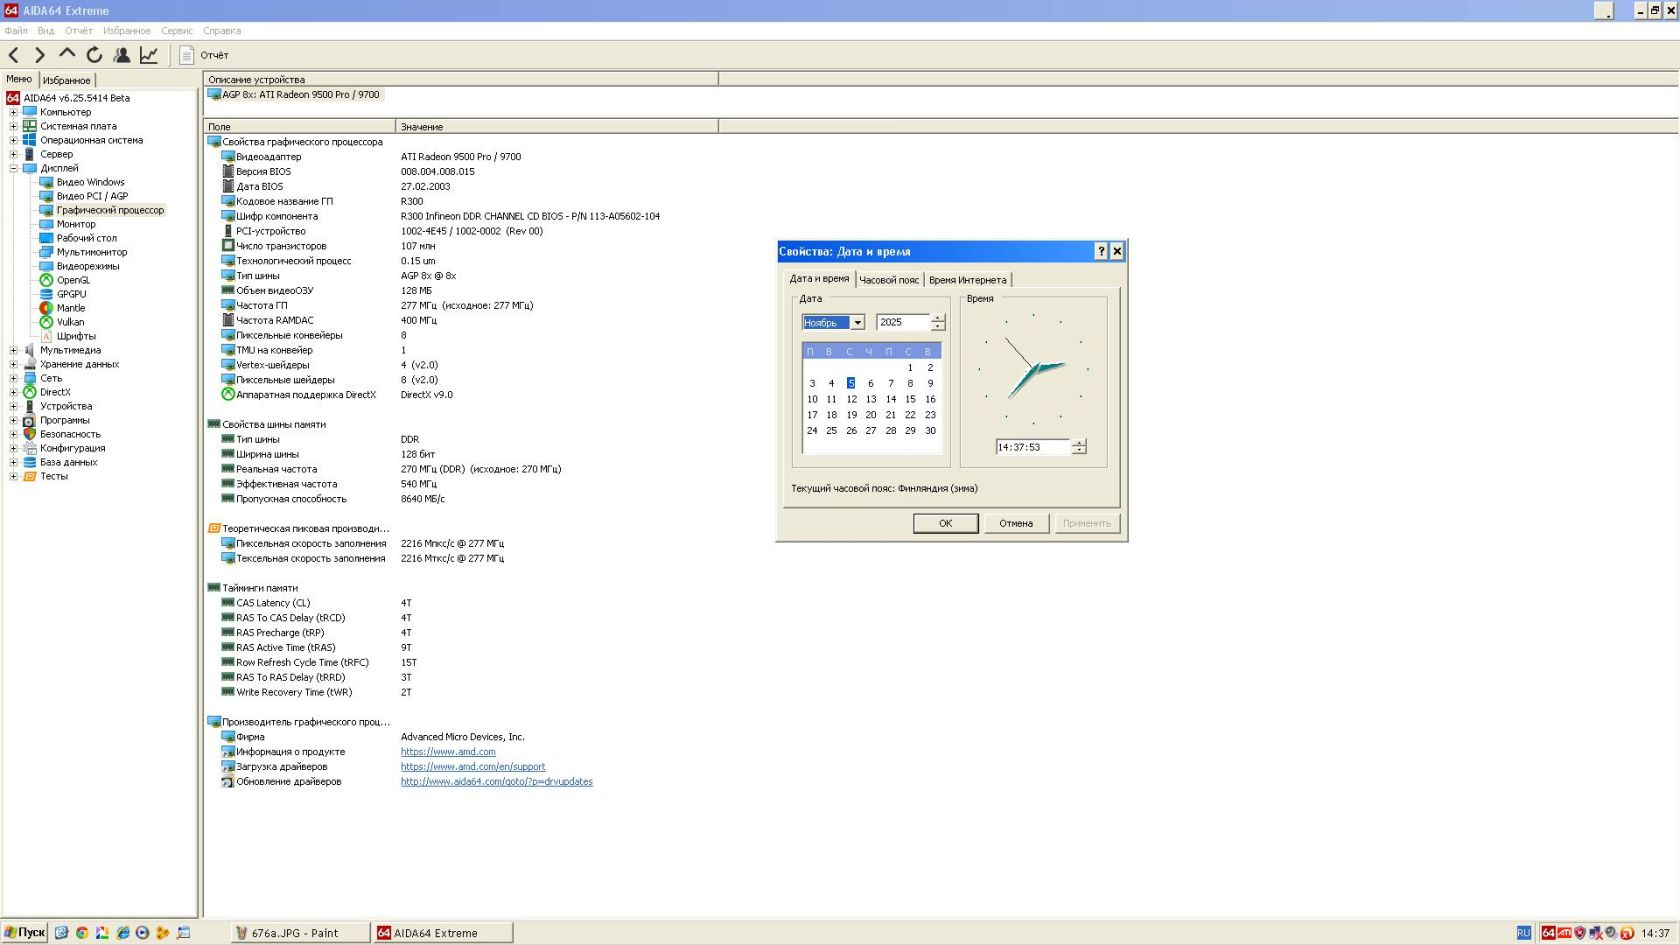
Task: Click the Отчёт report icon
Action: (x=186, y=55)
